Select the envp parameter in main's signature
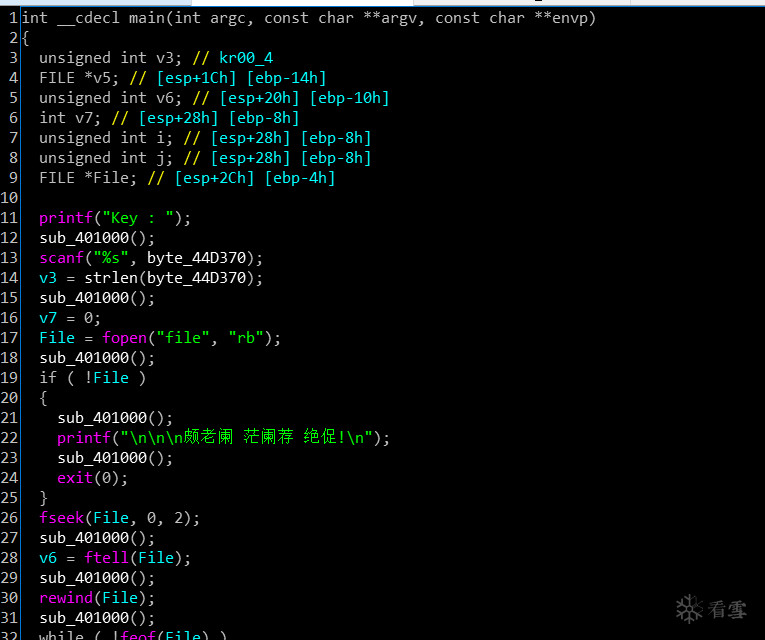765x640 pixels. pyautogui.click(x=569, y=18)
